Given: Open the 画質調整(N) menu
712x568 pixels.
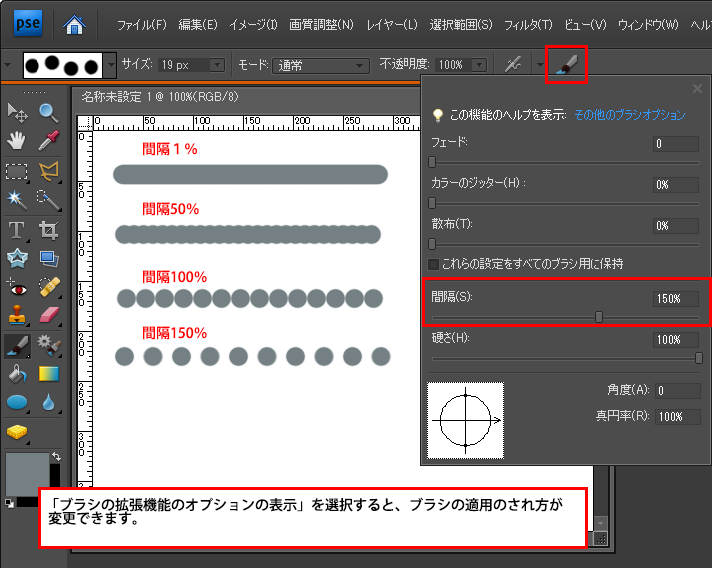Looking at the screenshot, I should [x=321, y=25].
